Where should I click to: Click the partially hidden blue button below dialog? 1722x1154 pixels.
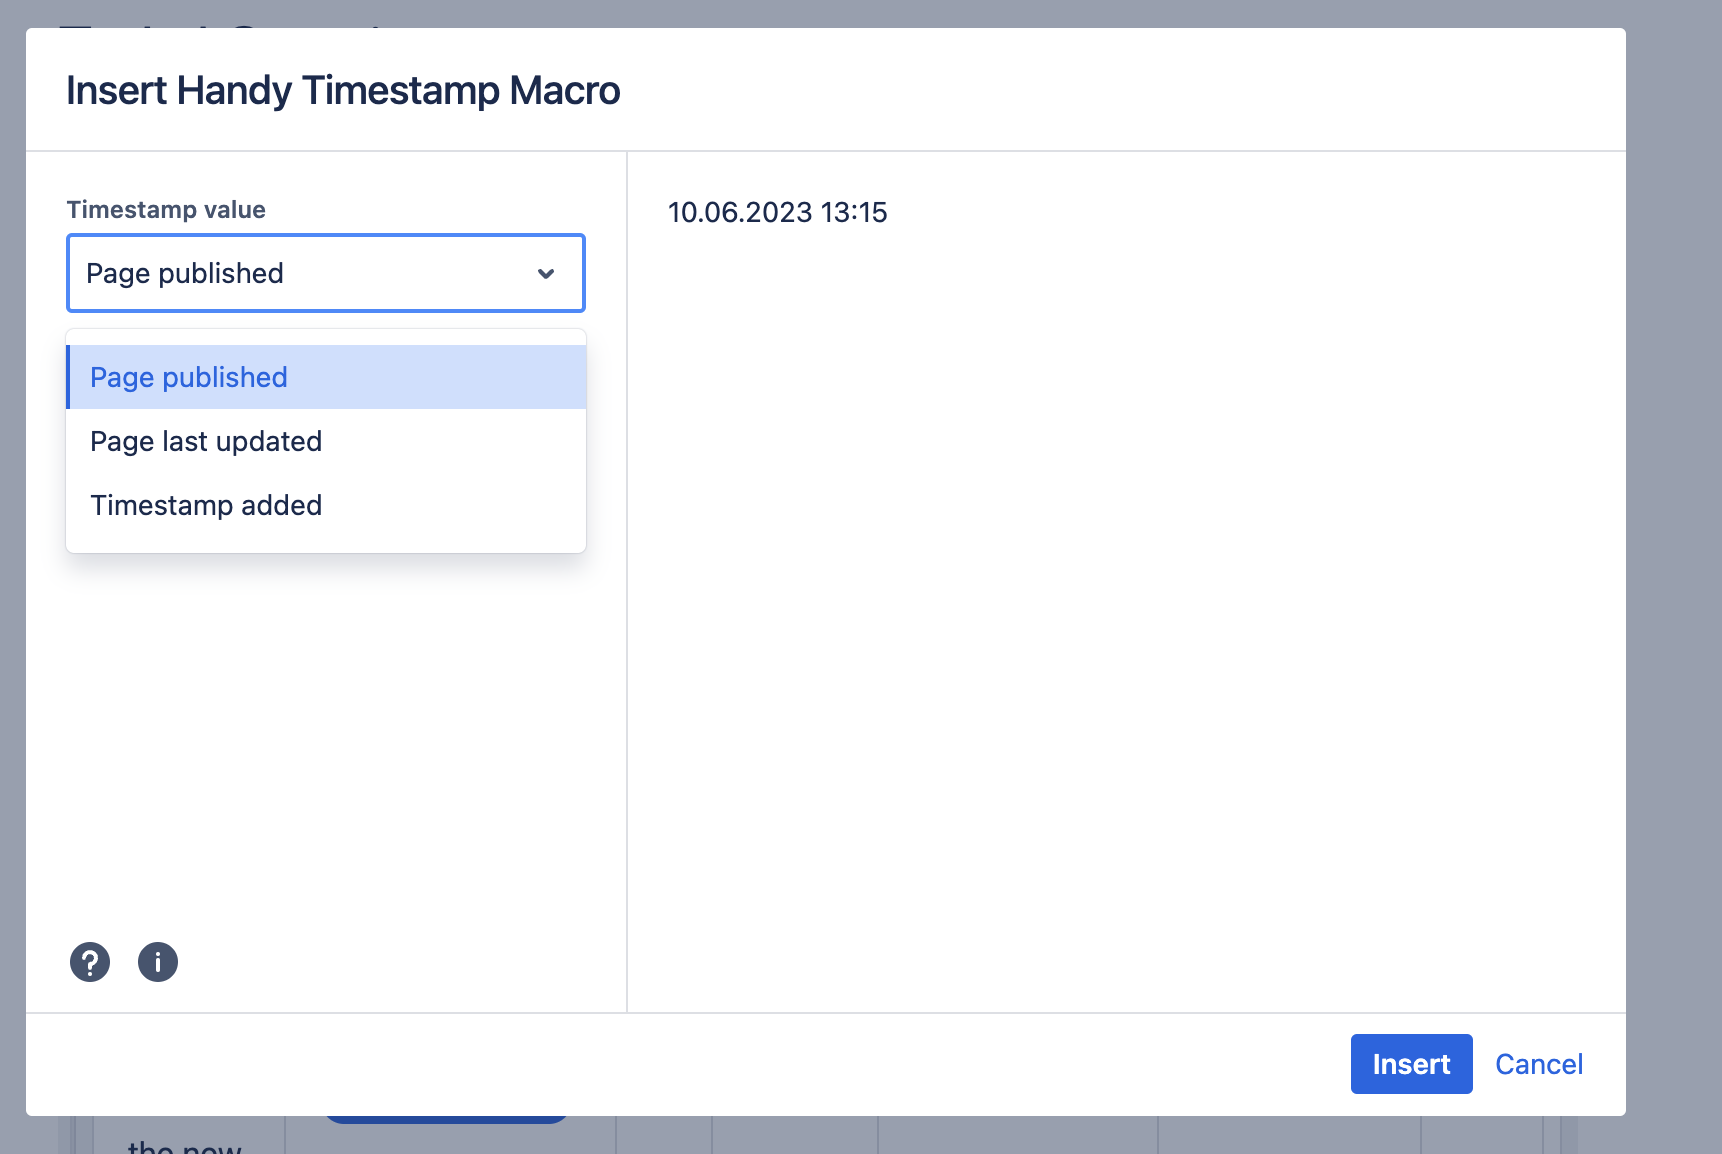[446, 1119]
